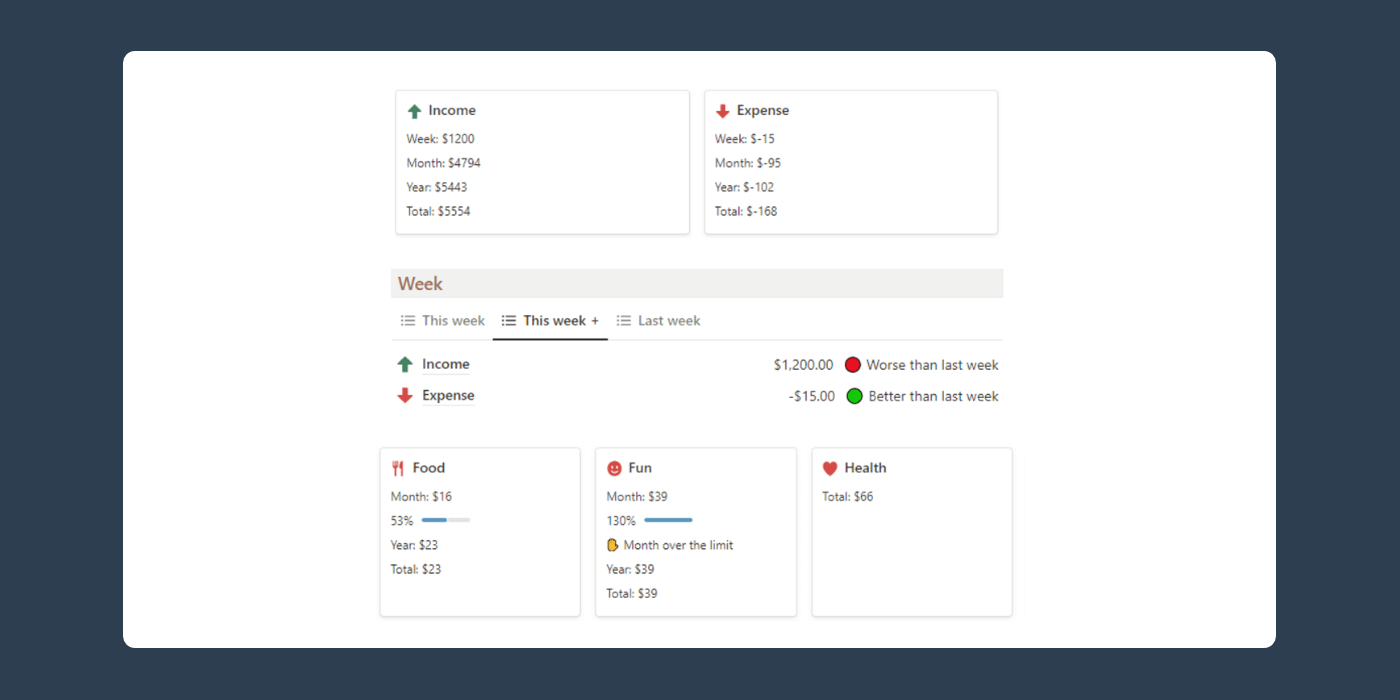
Task: Open the Income card title
Action: tap(452, 111)
